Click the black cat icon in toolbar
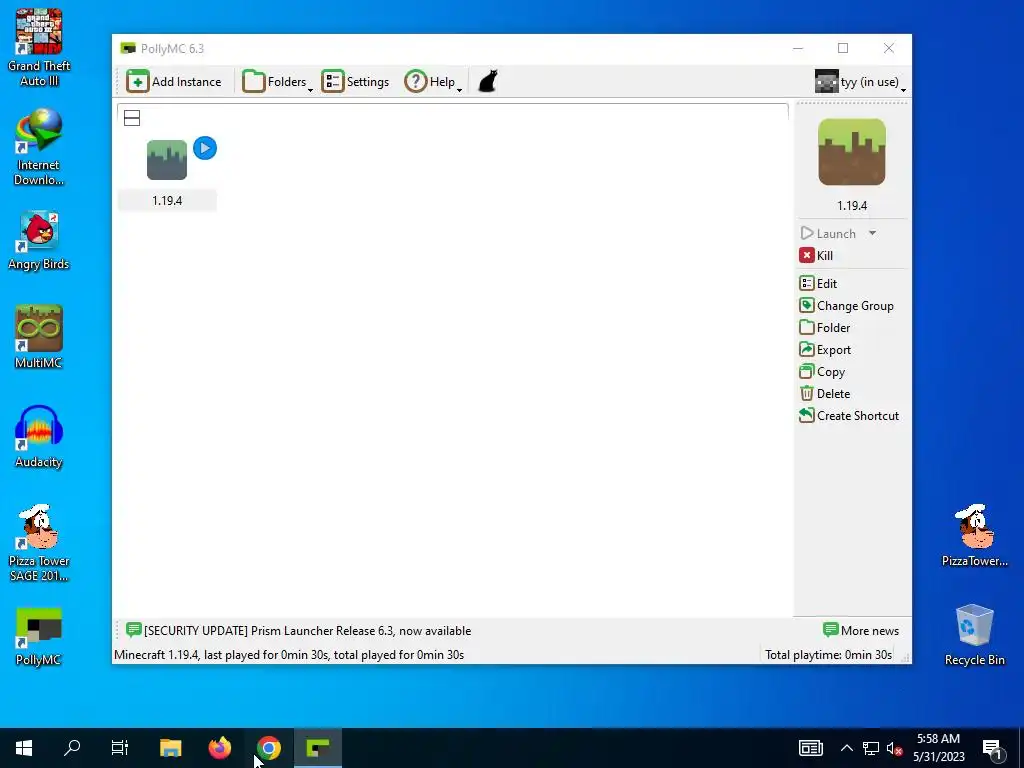Screen dimensions: 1024x768 pyautogui.click(x=488, y=82)
